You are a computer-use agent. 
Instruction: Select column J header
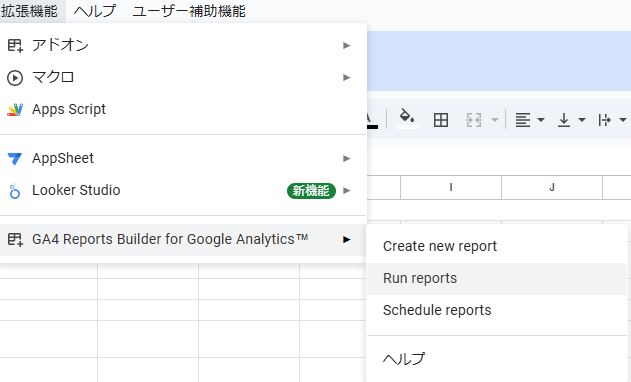(552, 187)
